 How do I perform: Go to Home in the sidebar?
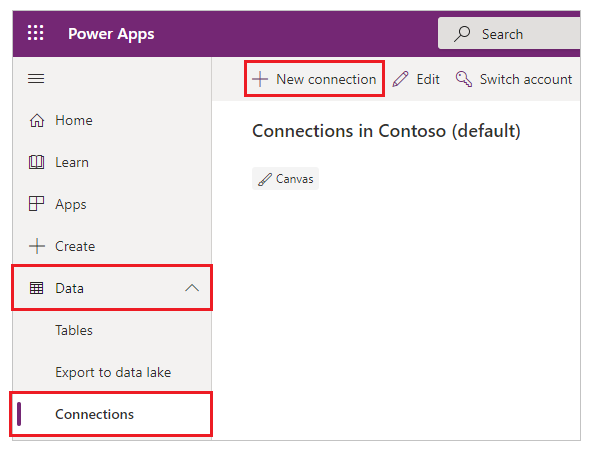[x=112, y=120]
